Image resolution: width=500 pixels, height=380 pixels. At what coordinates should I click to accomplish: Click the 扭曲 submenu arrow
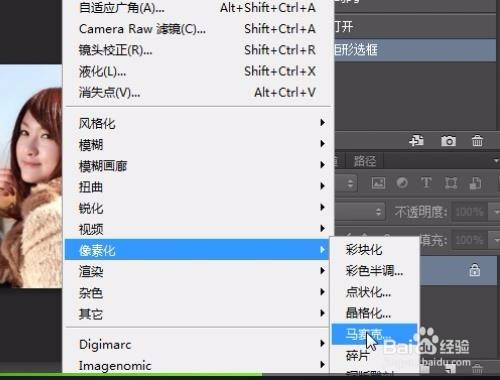tap(322, 186)
